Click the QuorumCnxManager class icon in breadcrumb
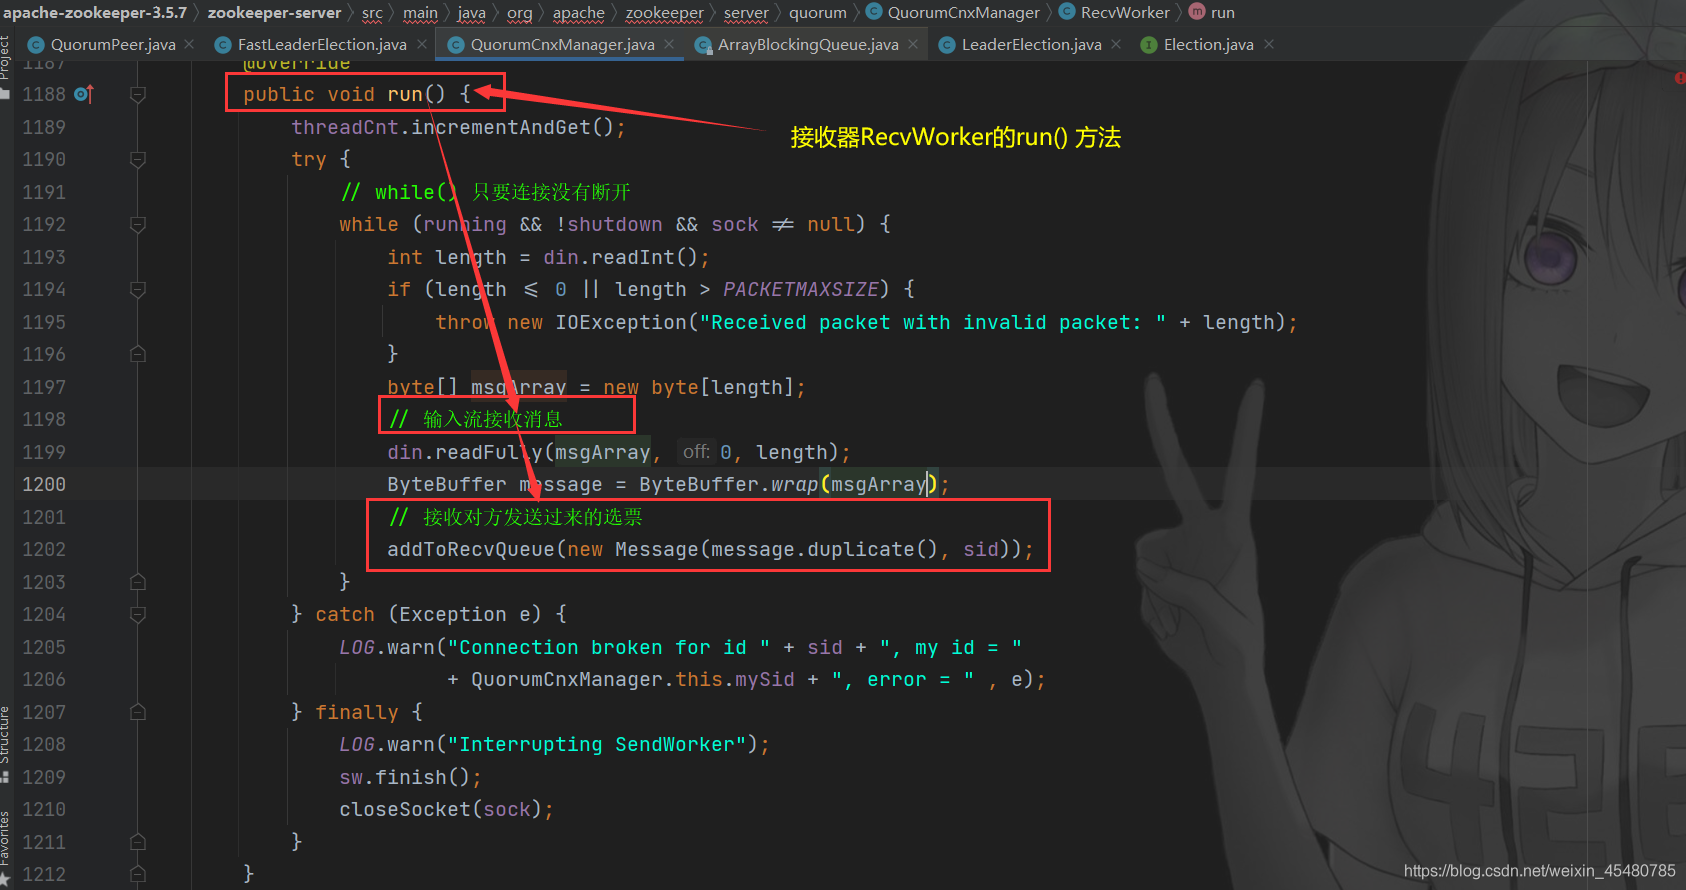The height and width of the screenshot is (890, 1686). 873,12
